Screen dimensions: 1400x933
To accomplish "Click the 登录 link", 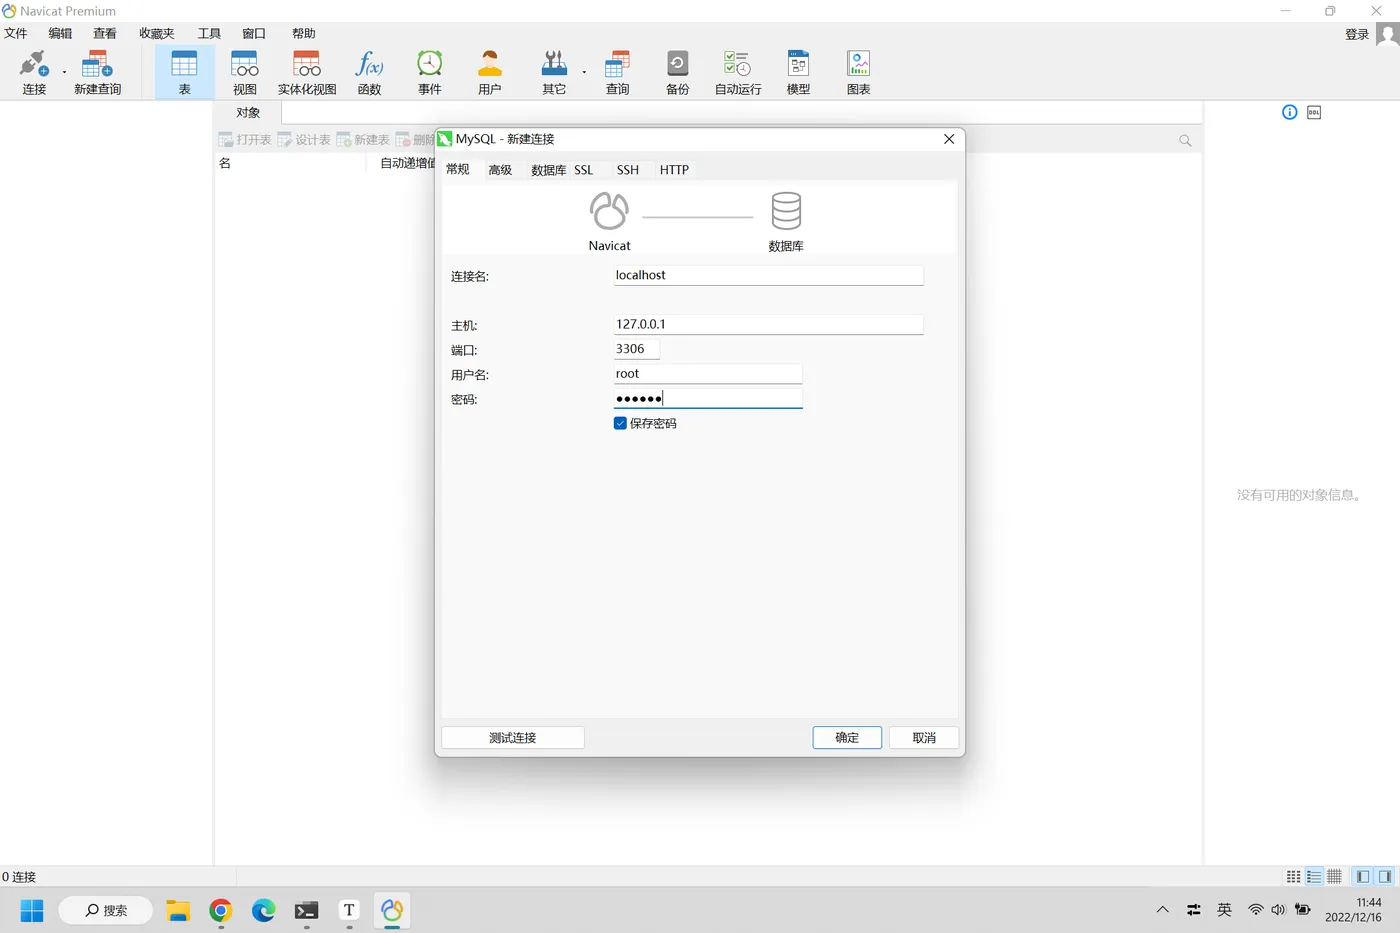I will tap(1357, 34).
